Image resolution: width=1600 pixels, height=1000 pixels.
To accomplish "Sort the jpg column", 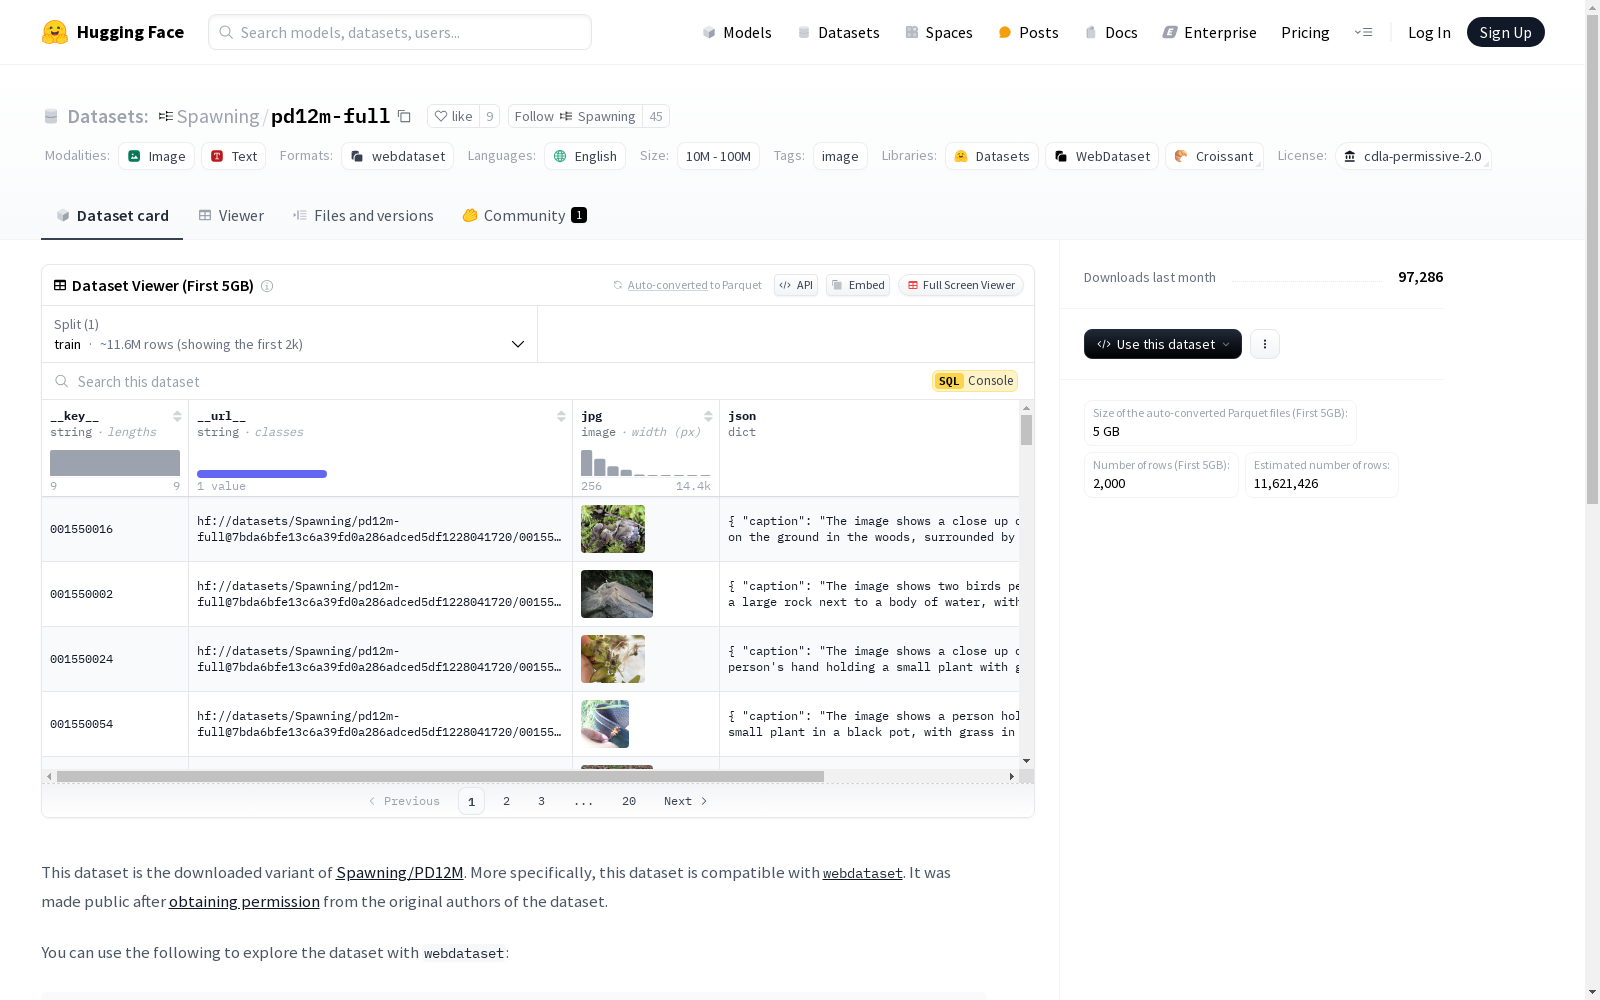I will tap(708, 416).
